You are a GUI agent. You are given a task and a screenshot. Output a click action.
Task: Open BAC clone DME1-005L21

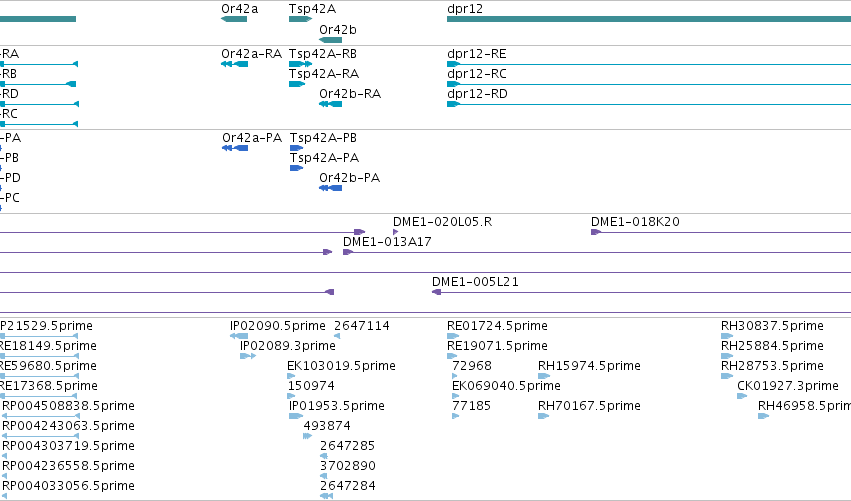641,293
